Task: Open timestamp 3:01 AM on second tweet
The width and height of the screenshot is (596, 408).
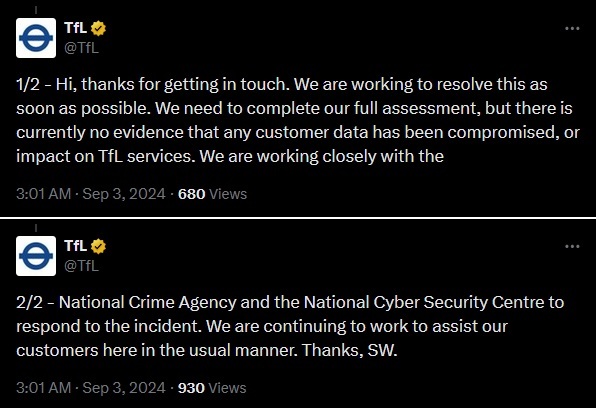Action: click(43, 388)
